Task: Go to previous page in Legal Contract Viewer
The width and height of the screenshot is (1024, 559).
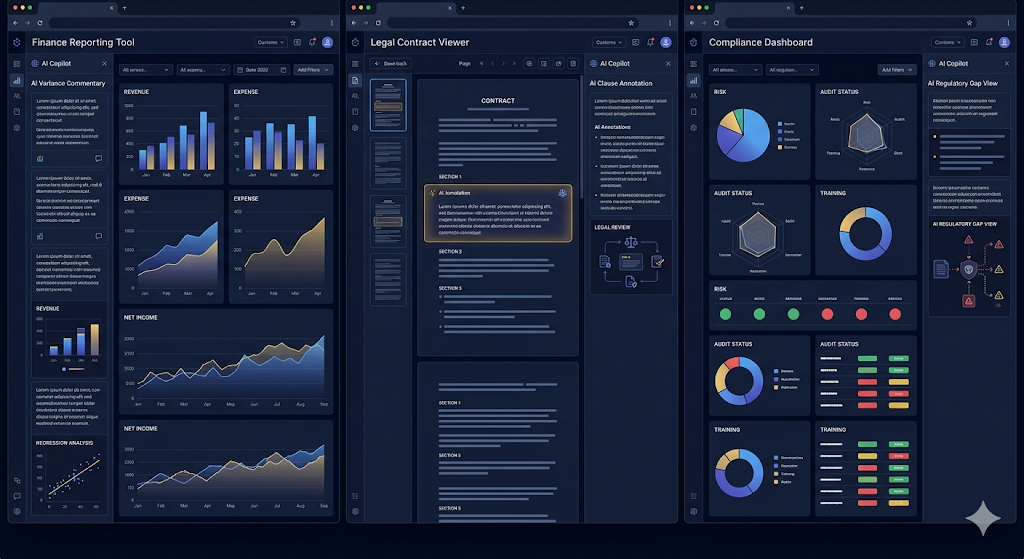Action: tap(492, 64)
